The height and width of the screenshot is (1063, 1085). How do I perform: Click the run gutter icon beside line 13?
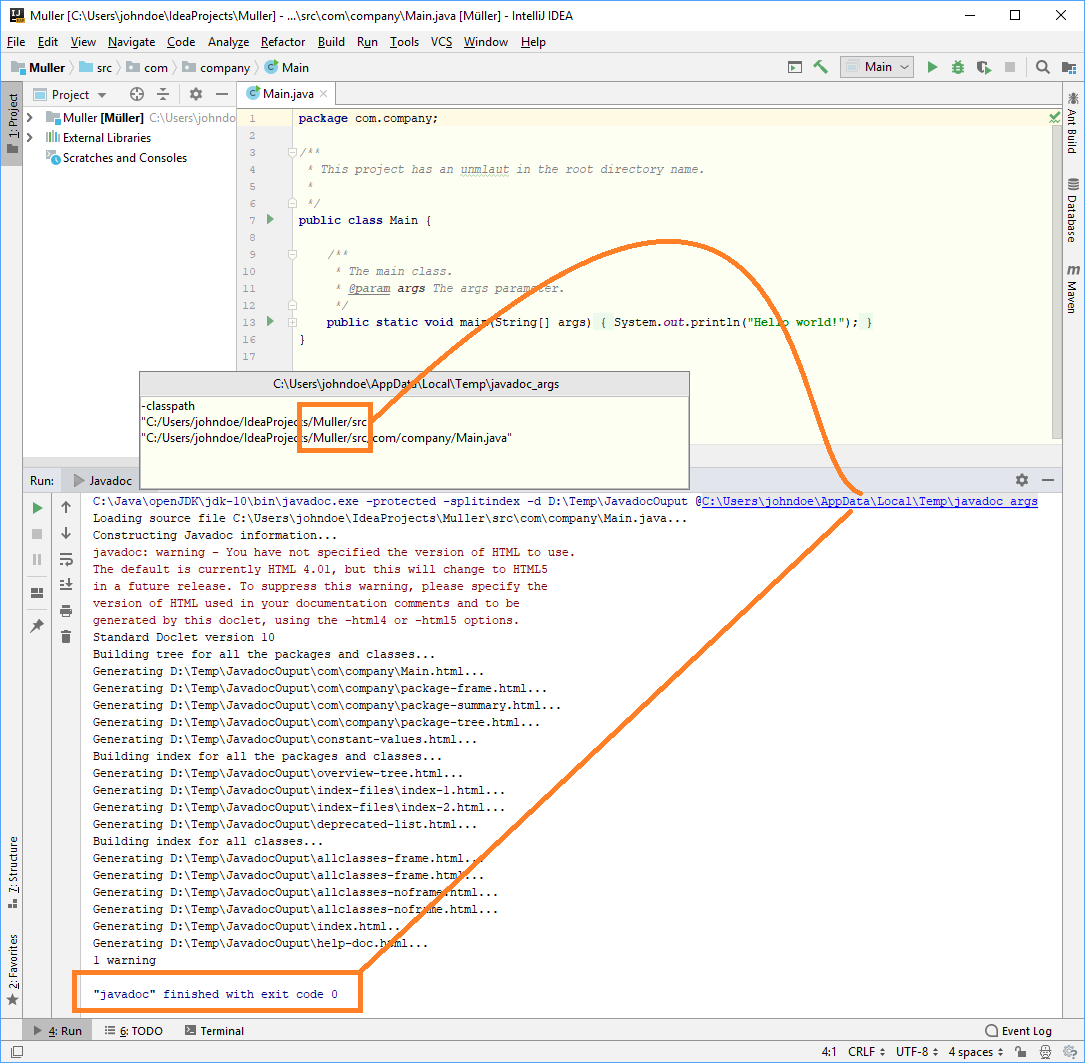click(x=269, y=321)
